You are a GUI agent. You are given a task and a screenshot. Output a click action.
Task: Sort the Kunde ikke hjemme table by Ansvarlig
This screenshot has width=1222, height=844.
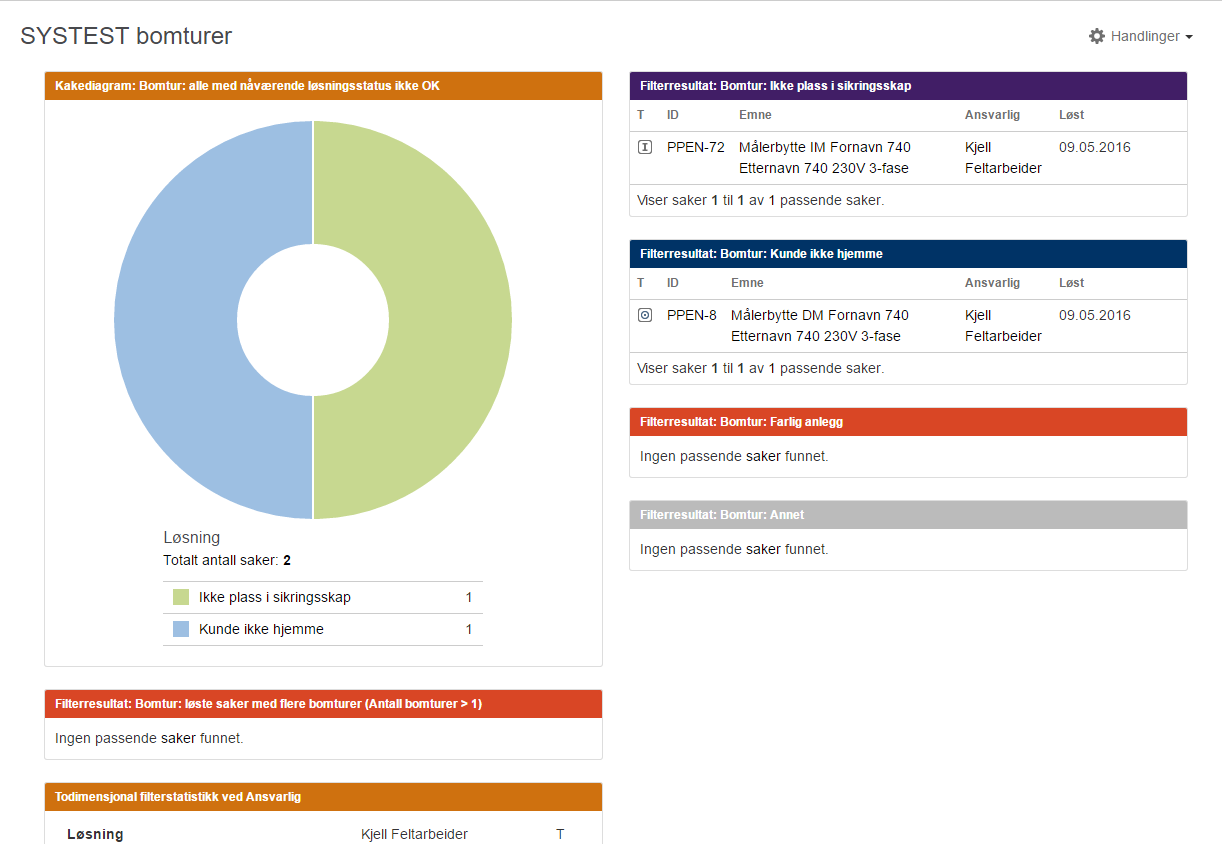991,283
